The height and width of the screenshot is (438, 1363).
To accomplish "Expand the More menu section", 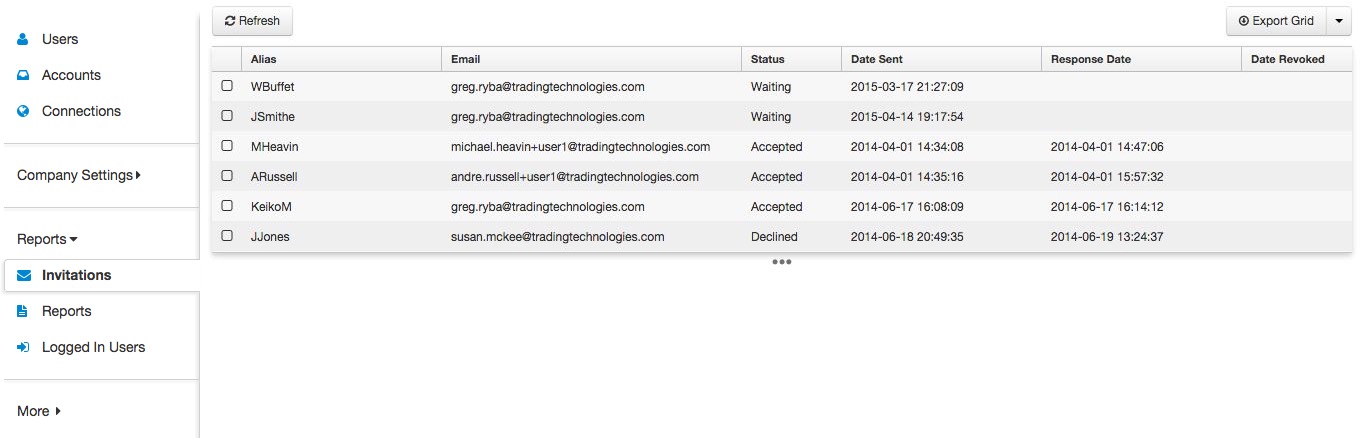I will [x=39, y=411].
